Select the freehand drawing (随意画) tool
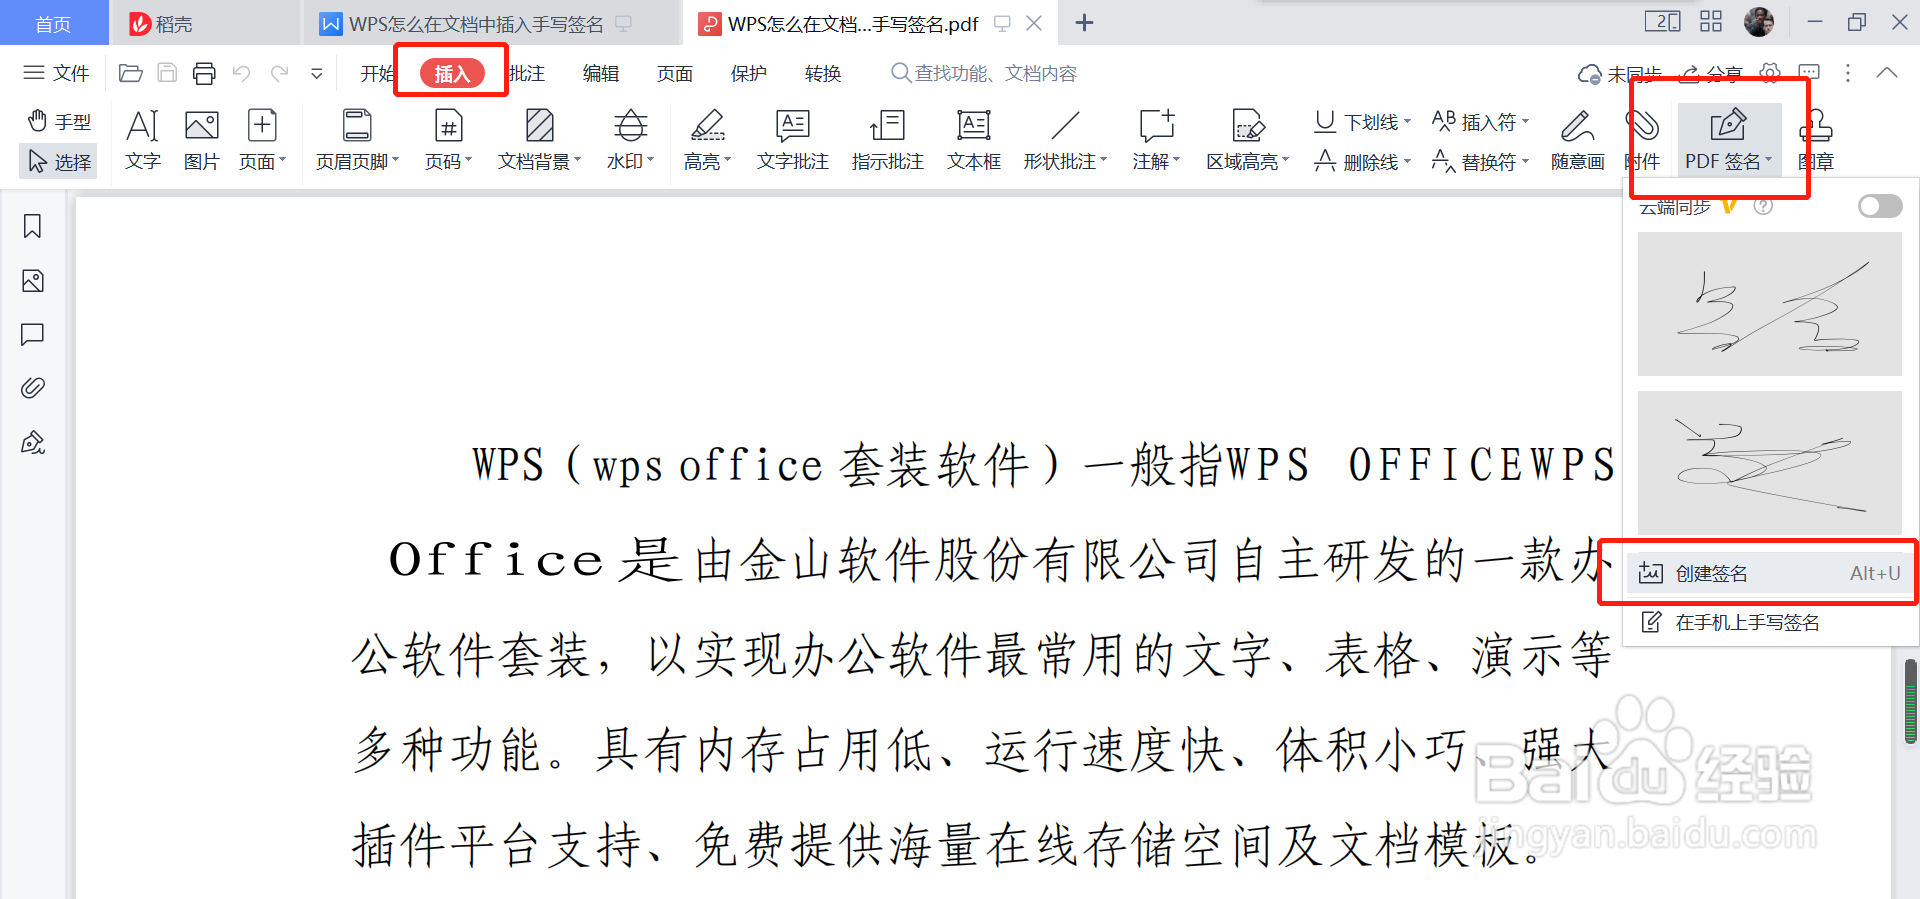 tap(1577, 140)
